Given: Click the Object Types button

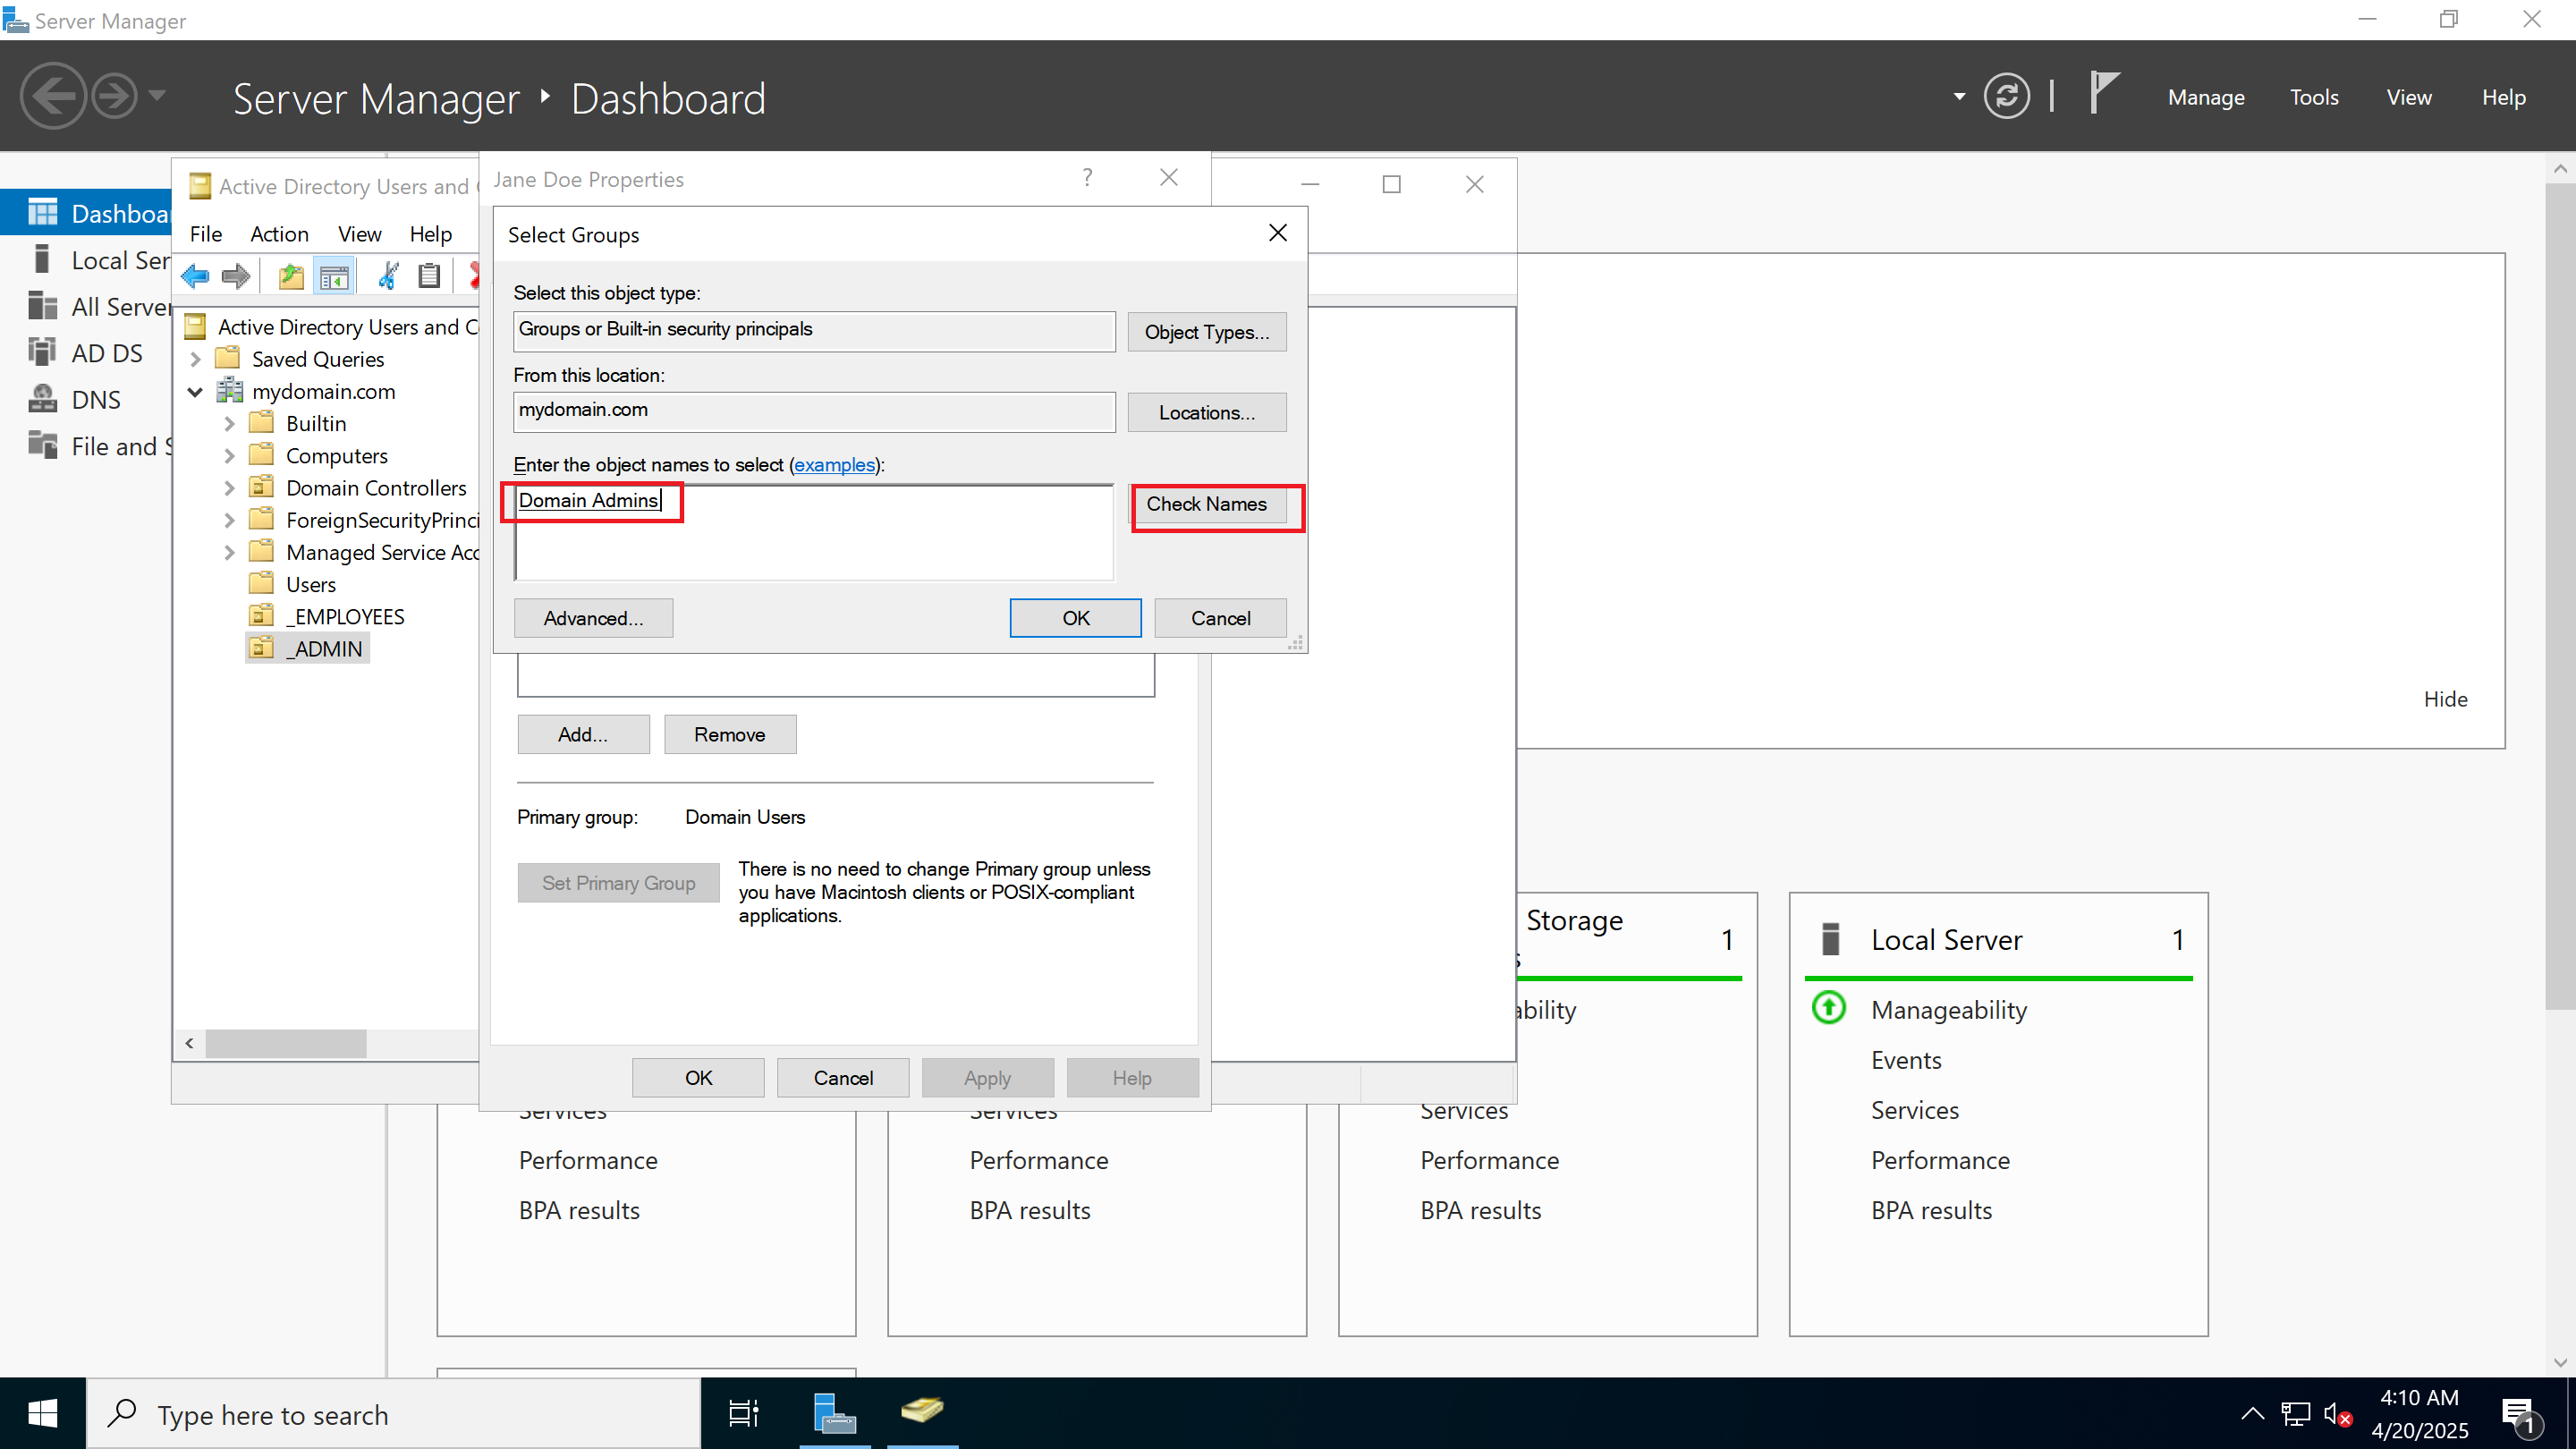Looking at the screenshot, I should click(x=1207, y=332).
